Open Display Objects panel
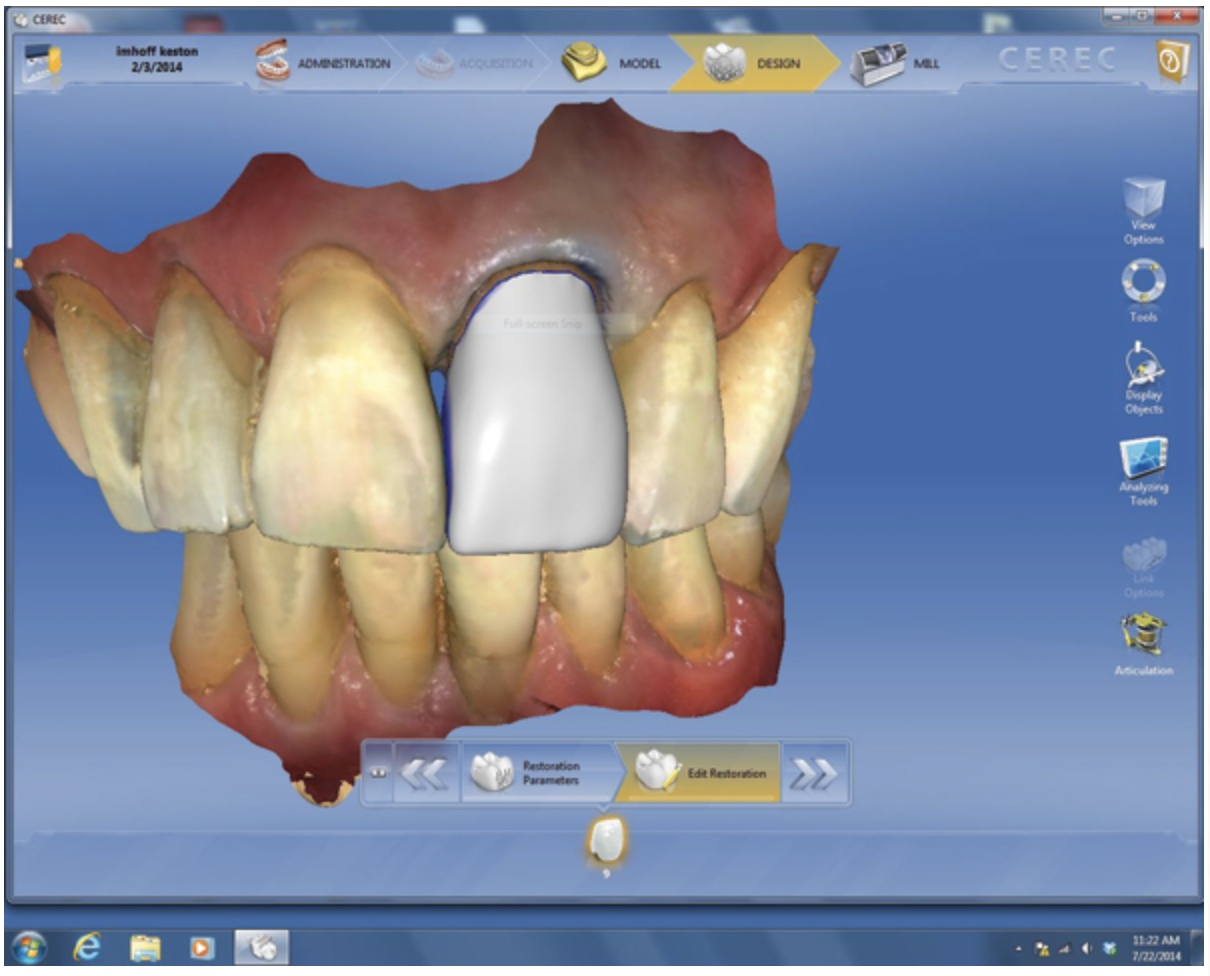The height and width of the screenshot is (976, 1210). click(x=1143, y=378)
